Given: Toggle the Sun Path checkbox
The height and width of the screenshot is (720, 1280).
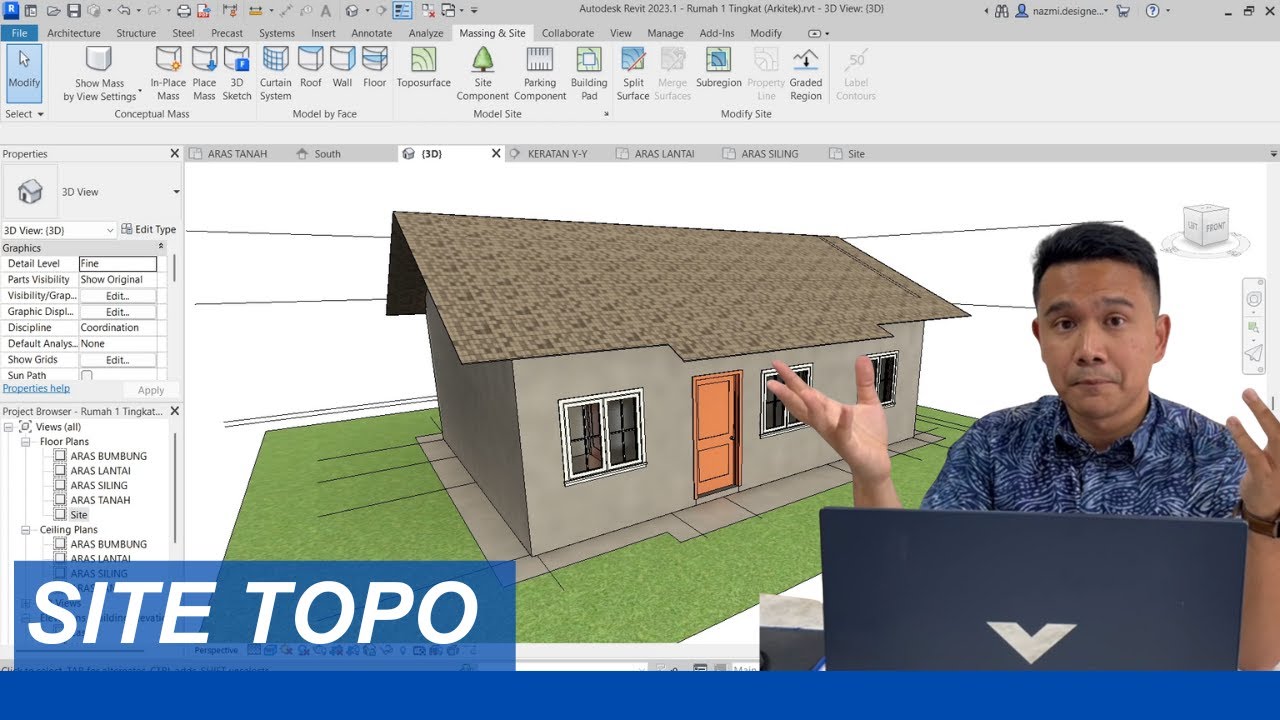Looking at the screenshot, I should click(x=86, y=376).
